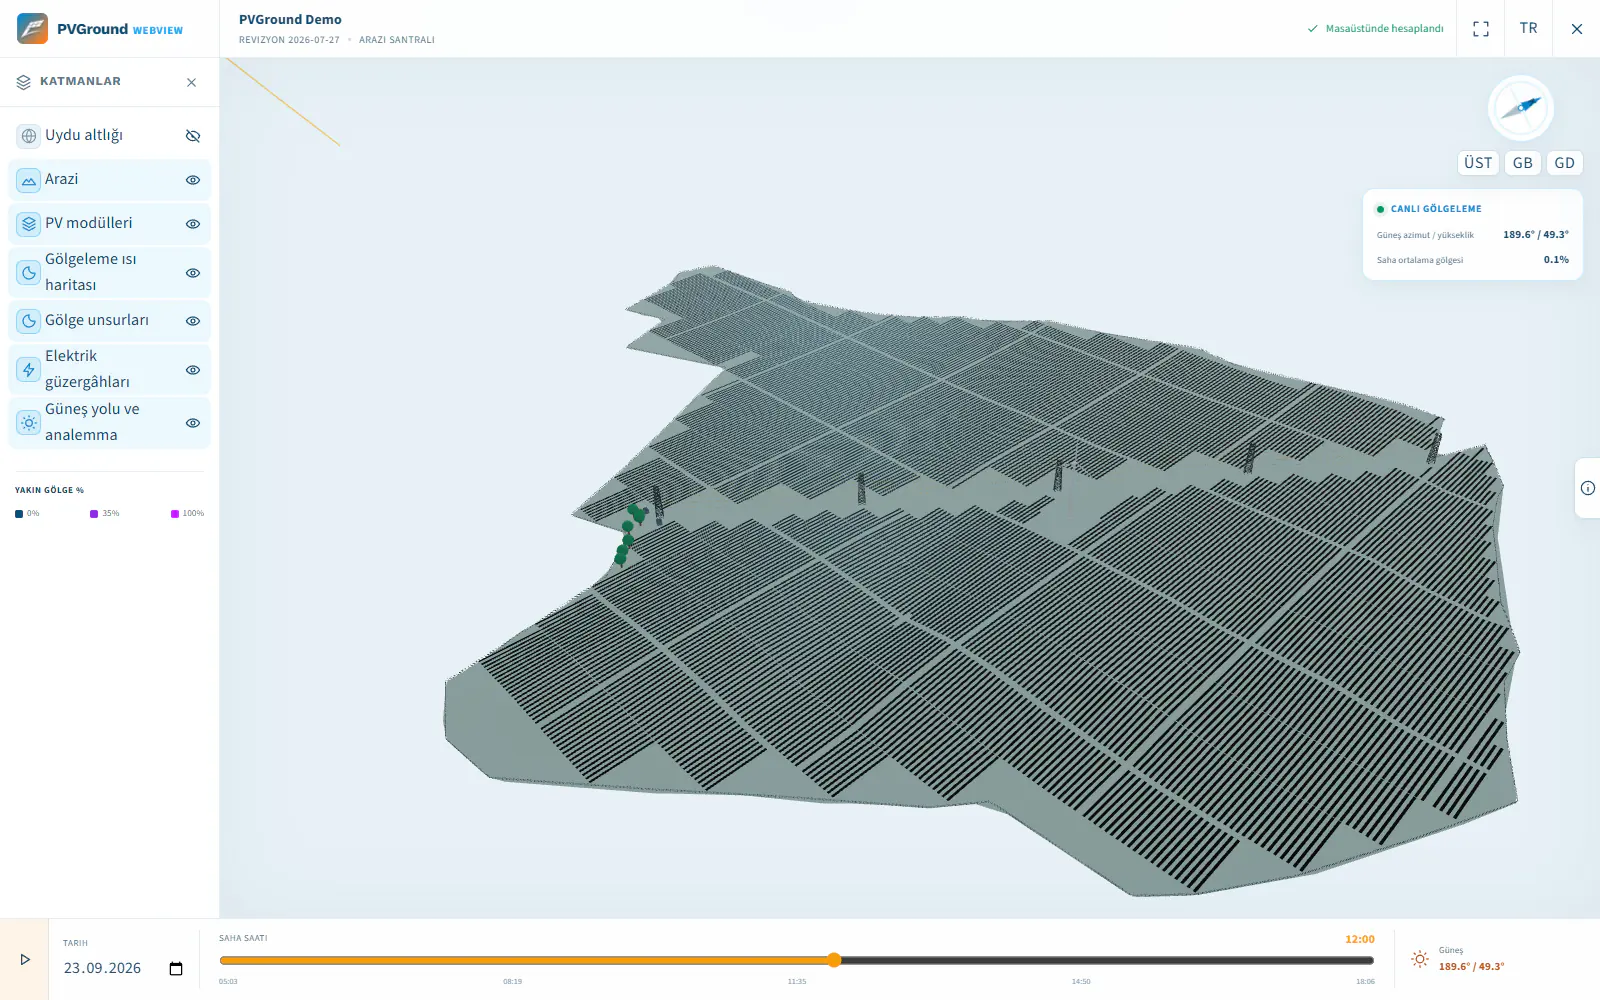Click the 0% shade legend swatch

point(19,514)
